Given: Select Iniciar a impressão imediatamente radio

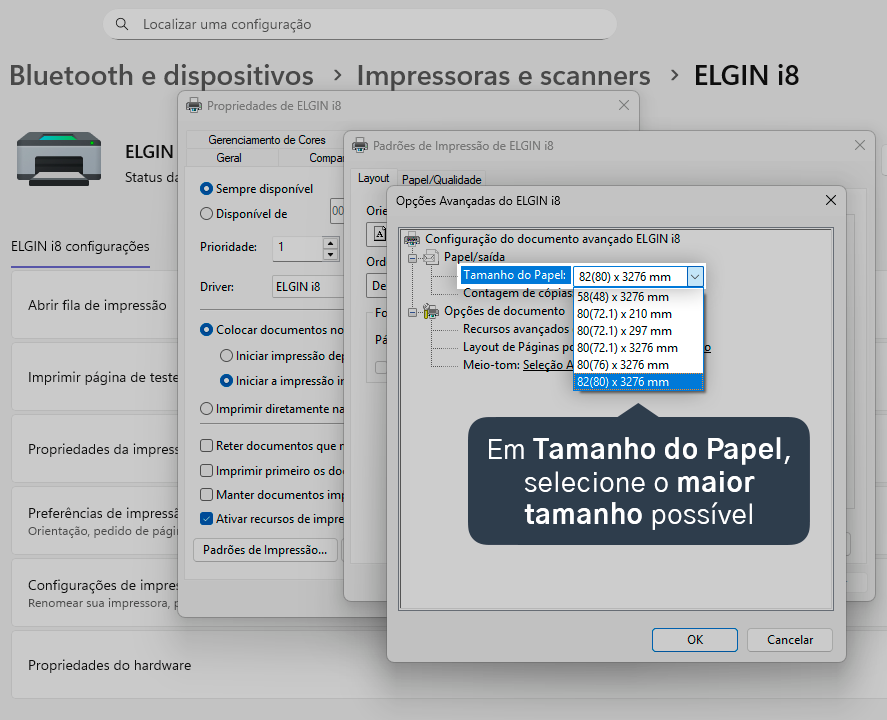Looking at the screenshot, I should point(226,381).
